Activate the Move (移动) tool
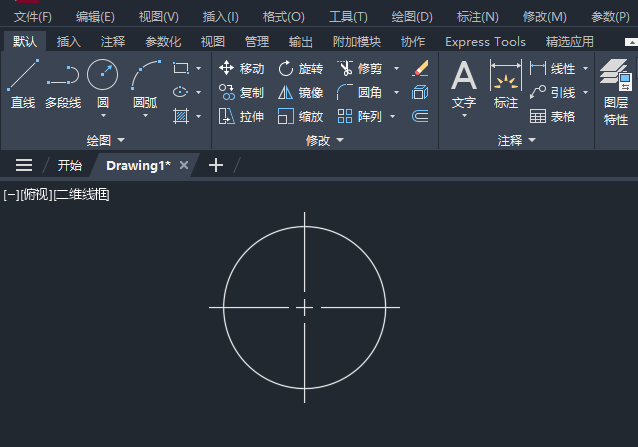 pos(242,68)
